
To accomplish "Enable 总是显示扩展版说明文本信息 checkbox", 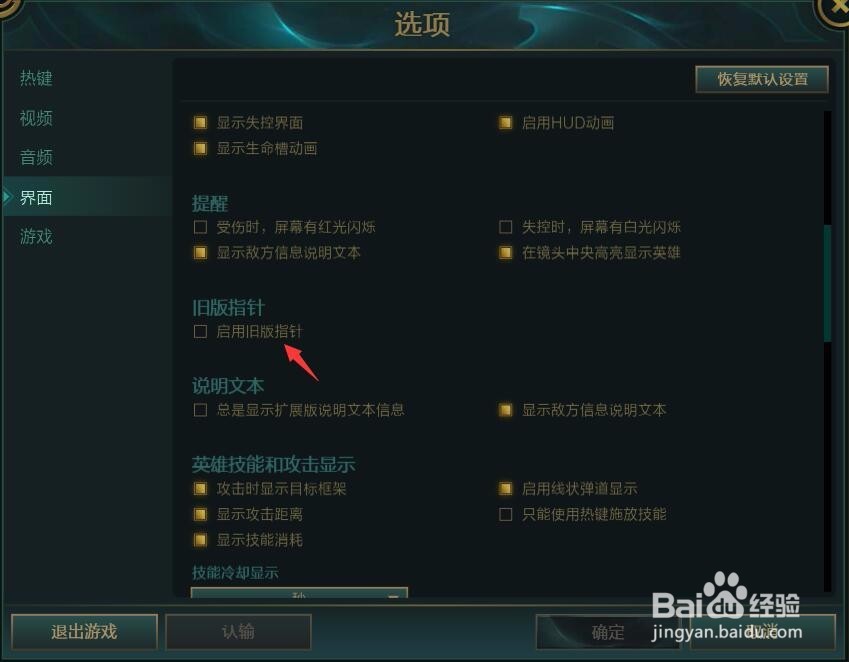I will coord(200,410).
